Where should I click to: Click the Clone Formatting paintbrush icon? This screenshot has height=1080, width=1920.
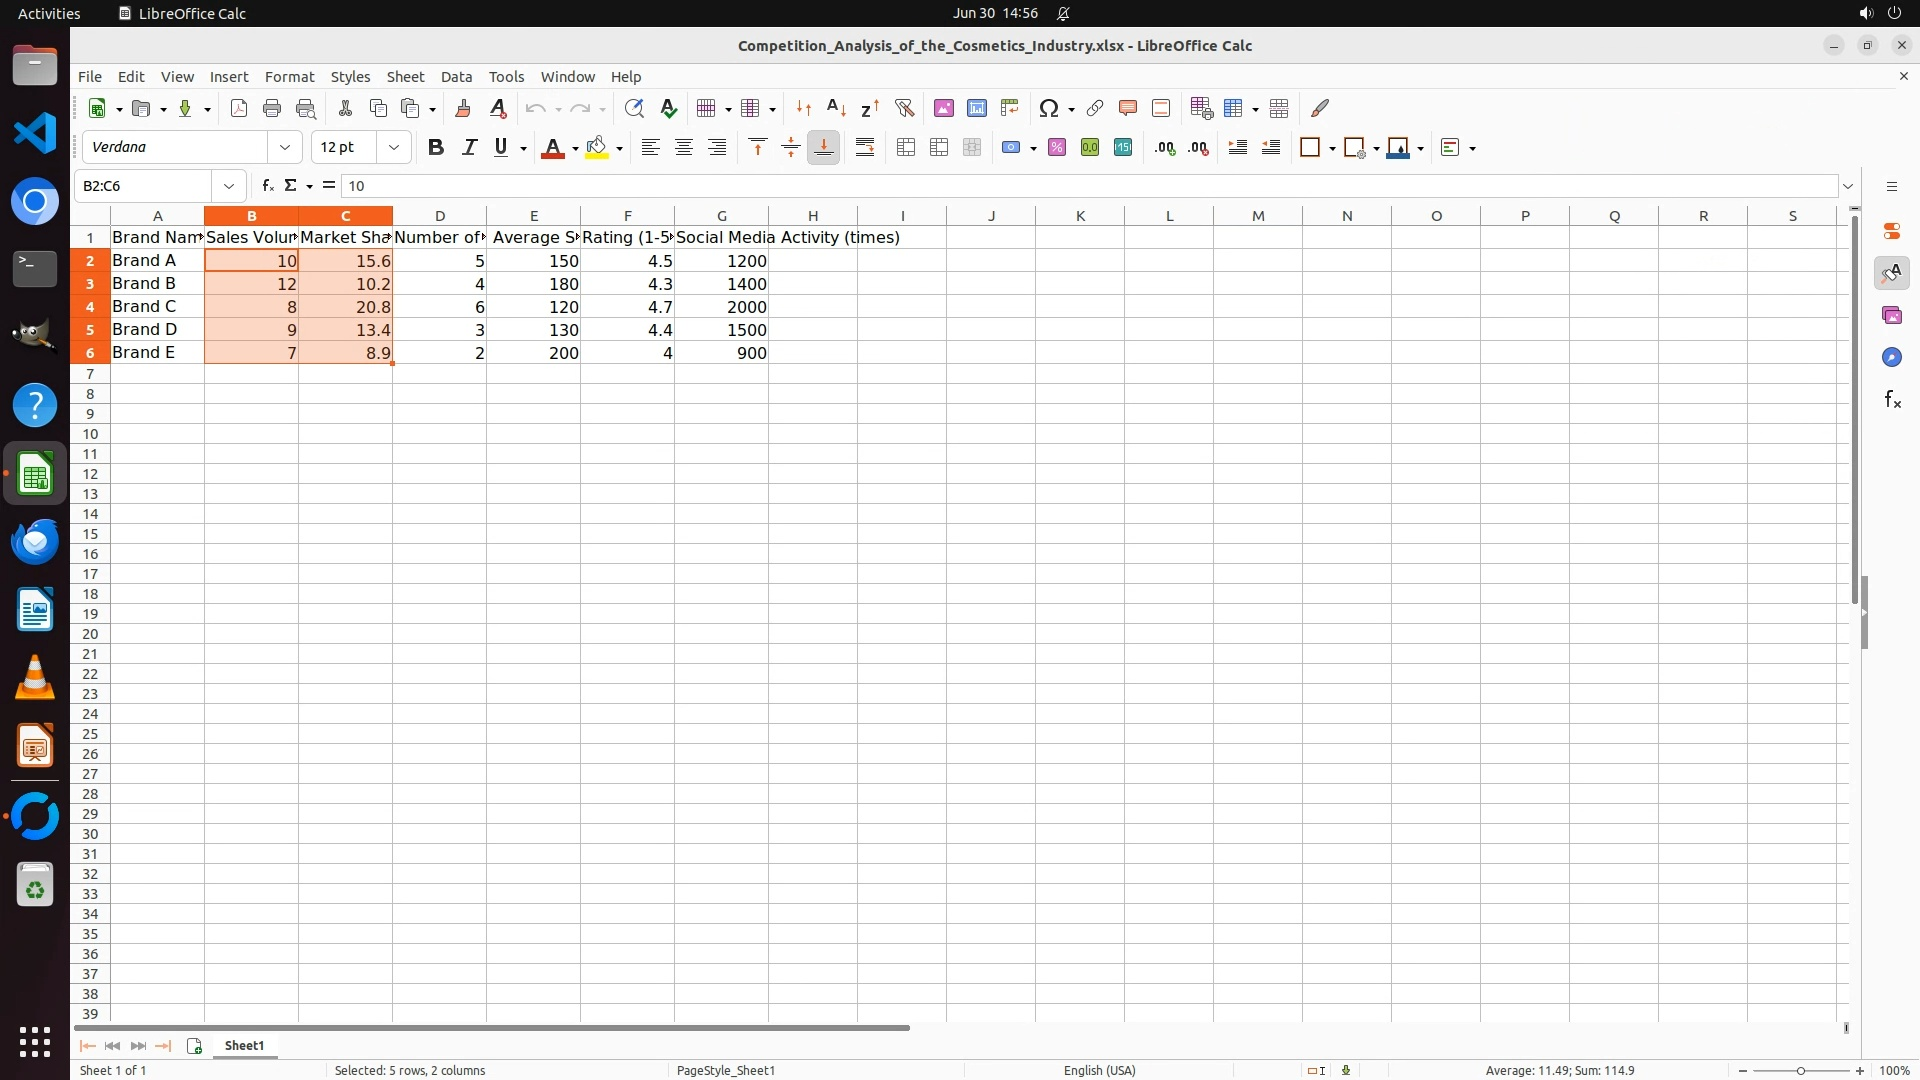(463, 108)
